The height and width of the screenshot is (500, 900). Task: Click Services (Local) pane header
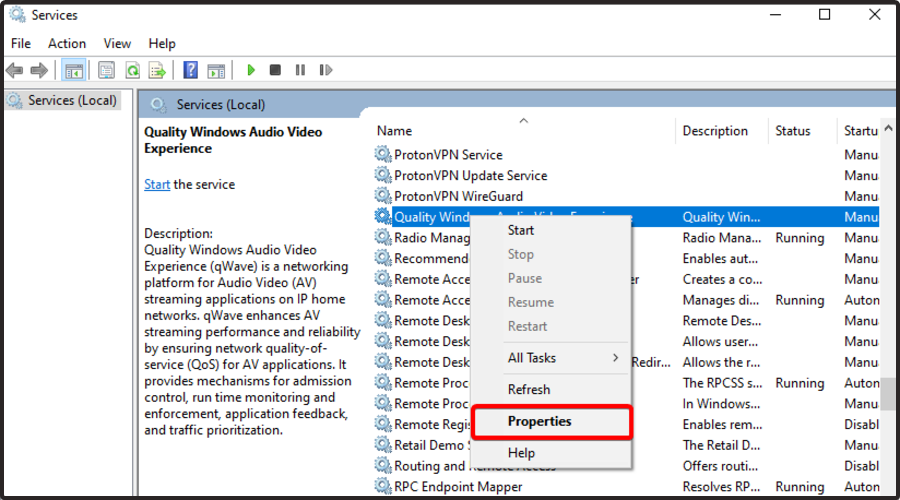pos(220,104)
